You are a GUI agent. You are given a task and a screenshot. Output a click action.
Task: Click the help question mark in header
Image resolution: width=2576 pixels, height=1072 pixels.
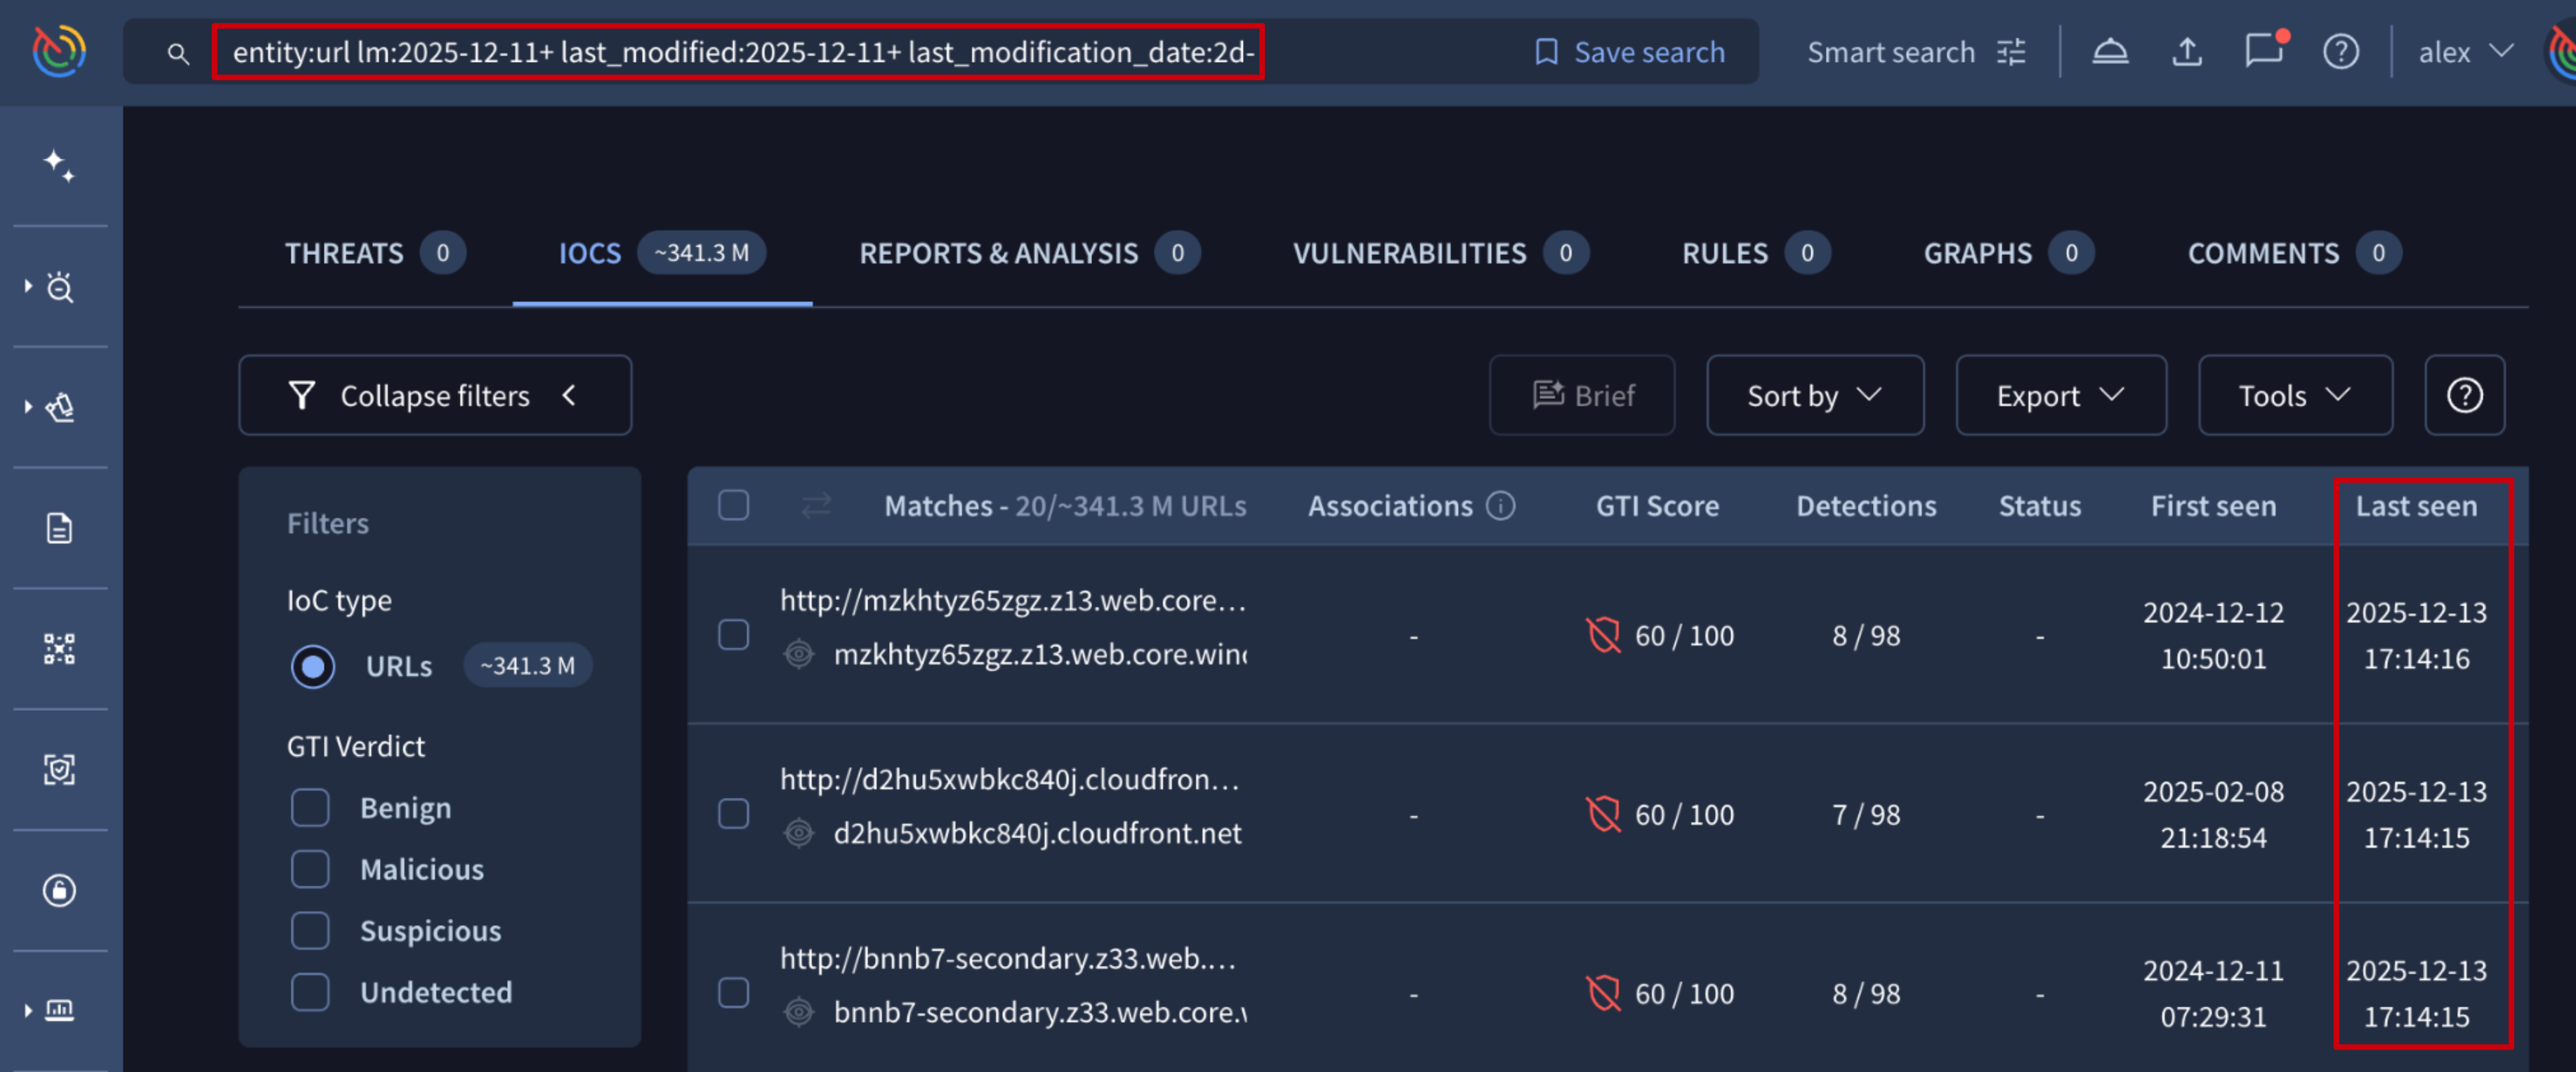click(x=2340, y=52)
